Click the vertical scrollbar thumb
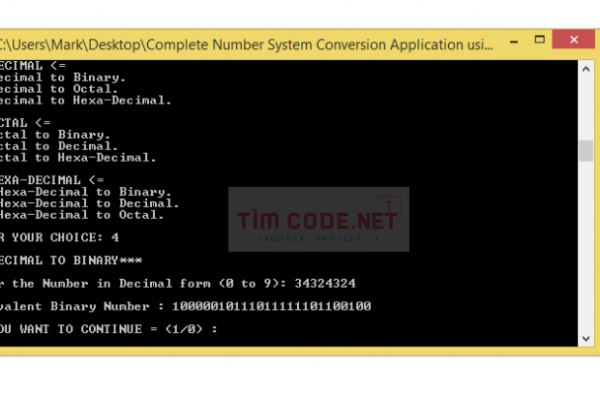The image size is (600, 400). 586,151
